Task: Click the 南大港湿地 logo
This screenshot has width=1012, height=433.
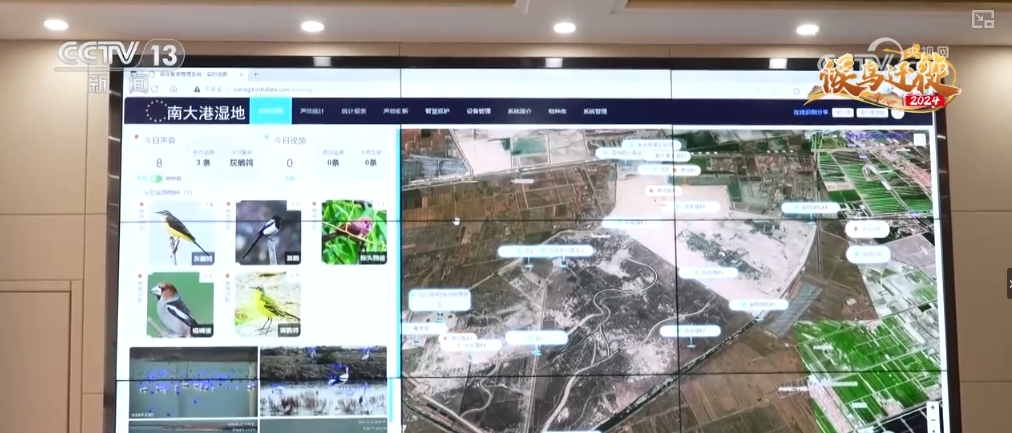Action: coord(196,112)
